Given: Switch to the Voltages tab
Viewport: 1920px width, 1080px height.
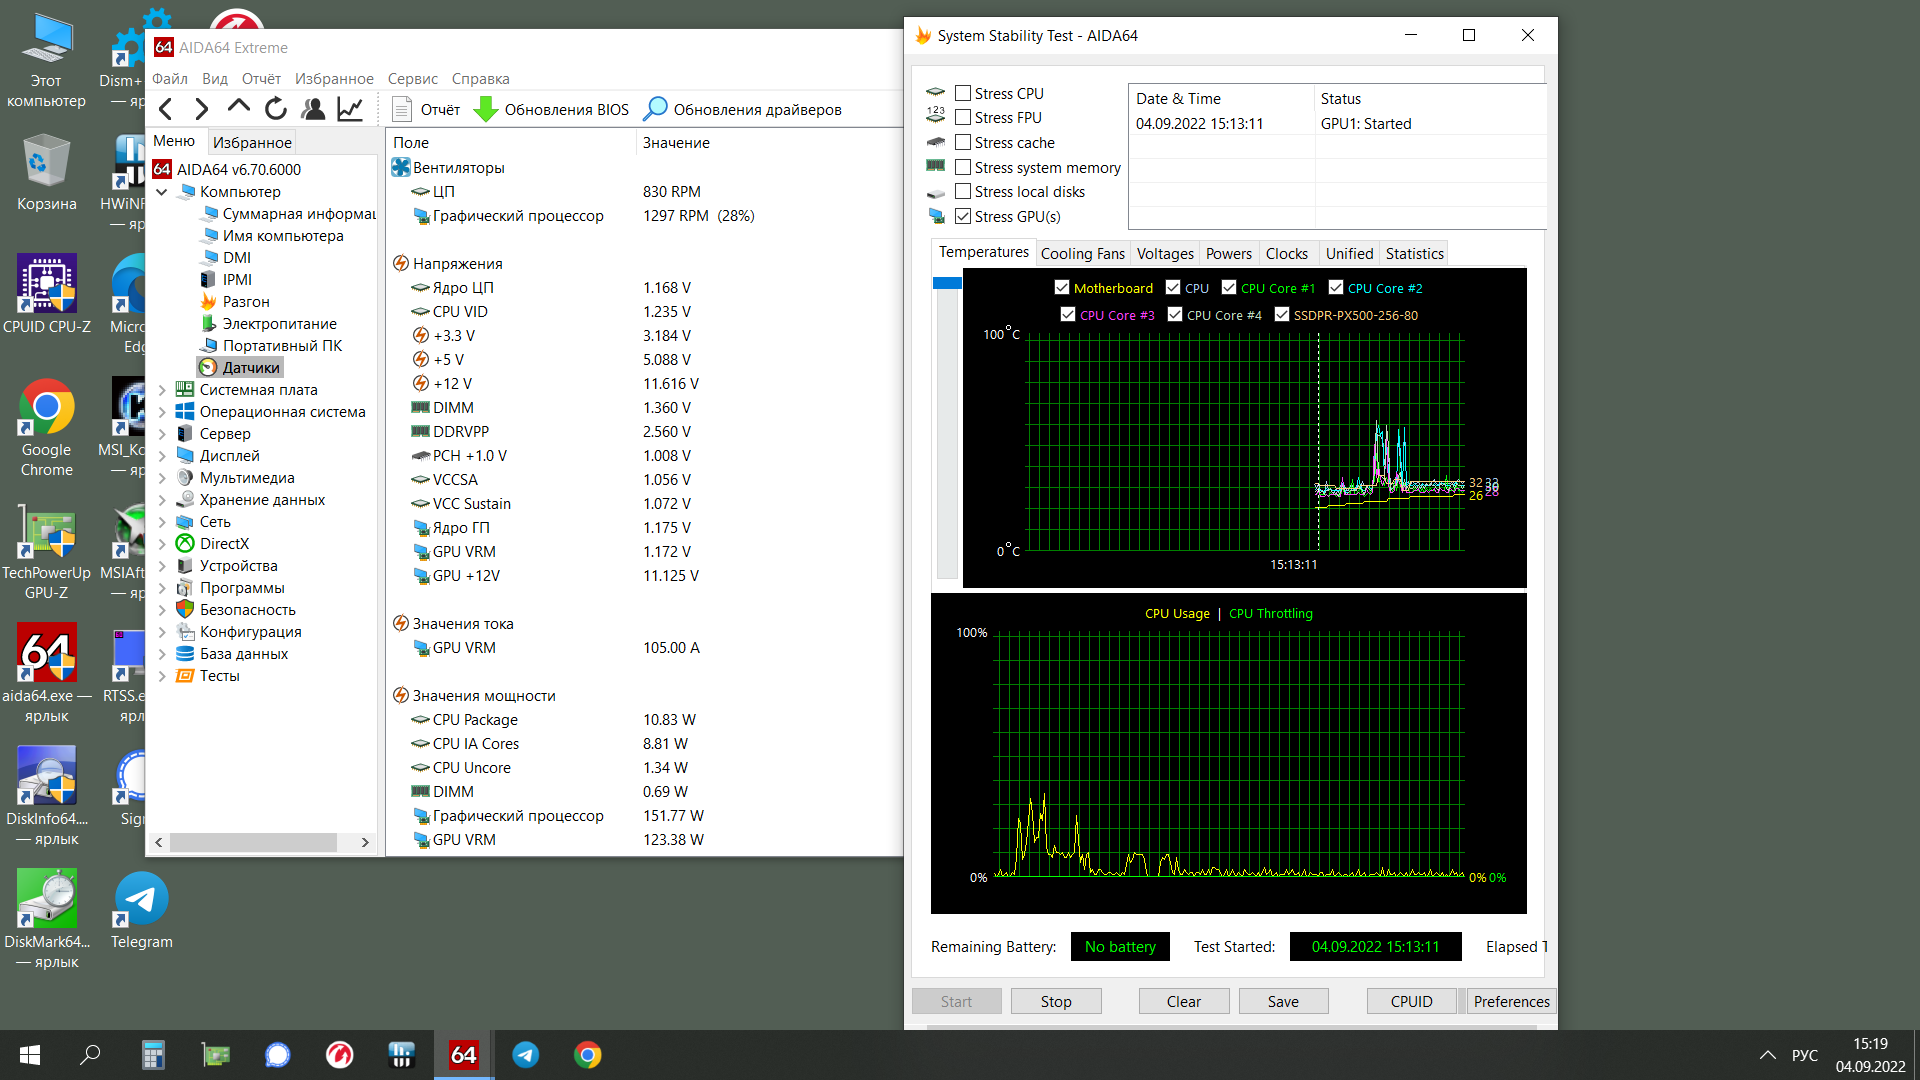Looking at the screenshot, I should coord(1165,254).
